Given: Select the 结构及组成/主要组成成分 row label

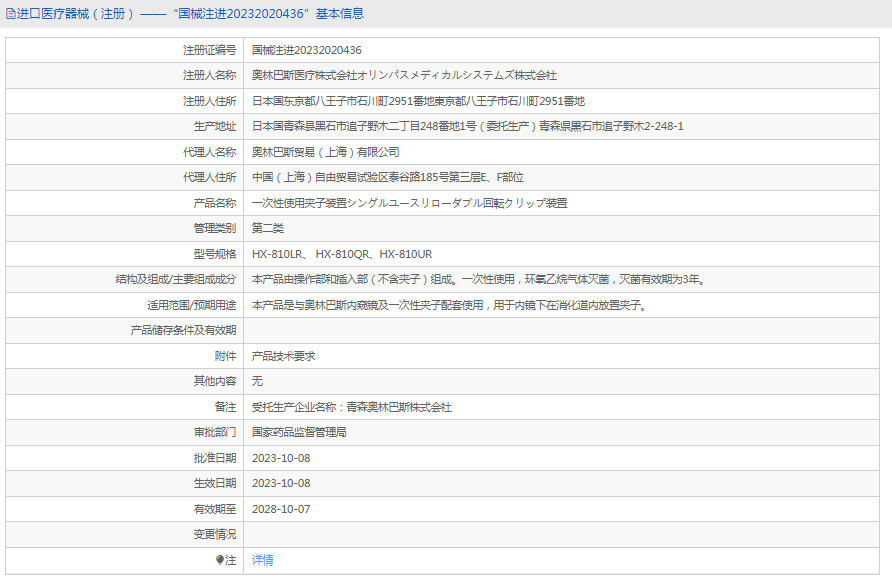Looking at the screenshot, I should [176, 279].
